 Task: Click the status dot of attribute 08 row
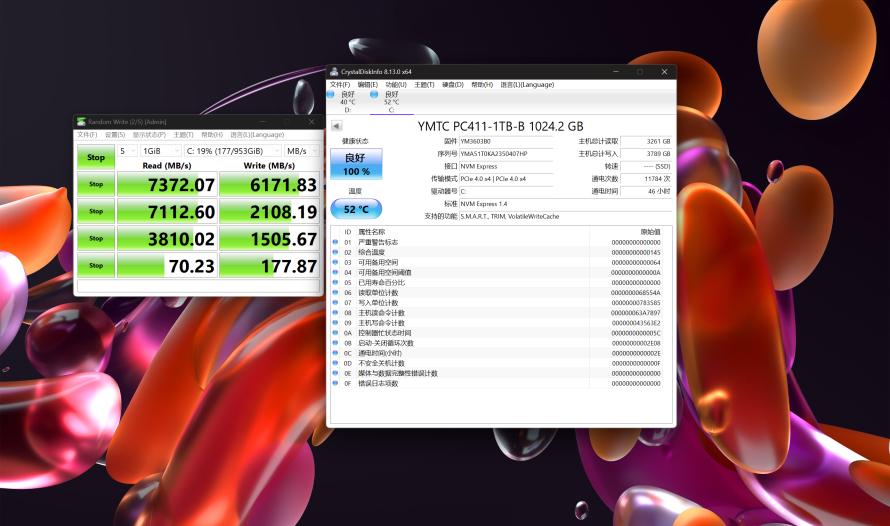tap(335, 313)
